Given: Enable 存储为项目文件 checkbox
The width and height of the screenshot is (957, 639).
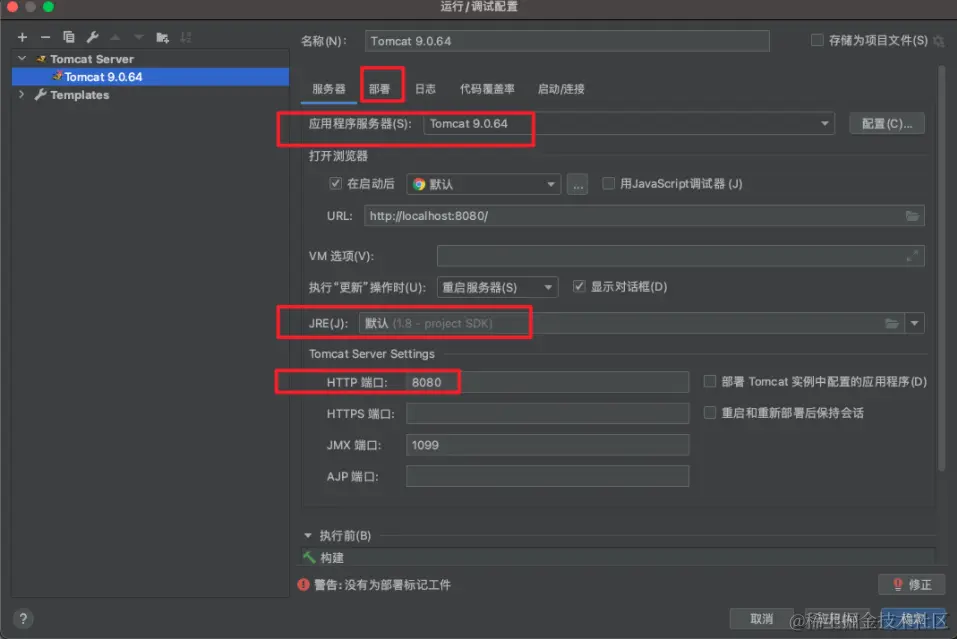Looking at the screenshot, I should point(817,40).
